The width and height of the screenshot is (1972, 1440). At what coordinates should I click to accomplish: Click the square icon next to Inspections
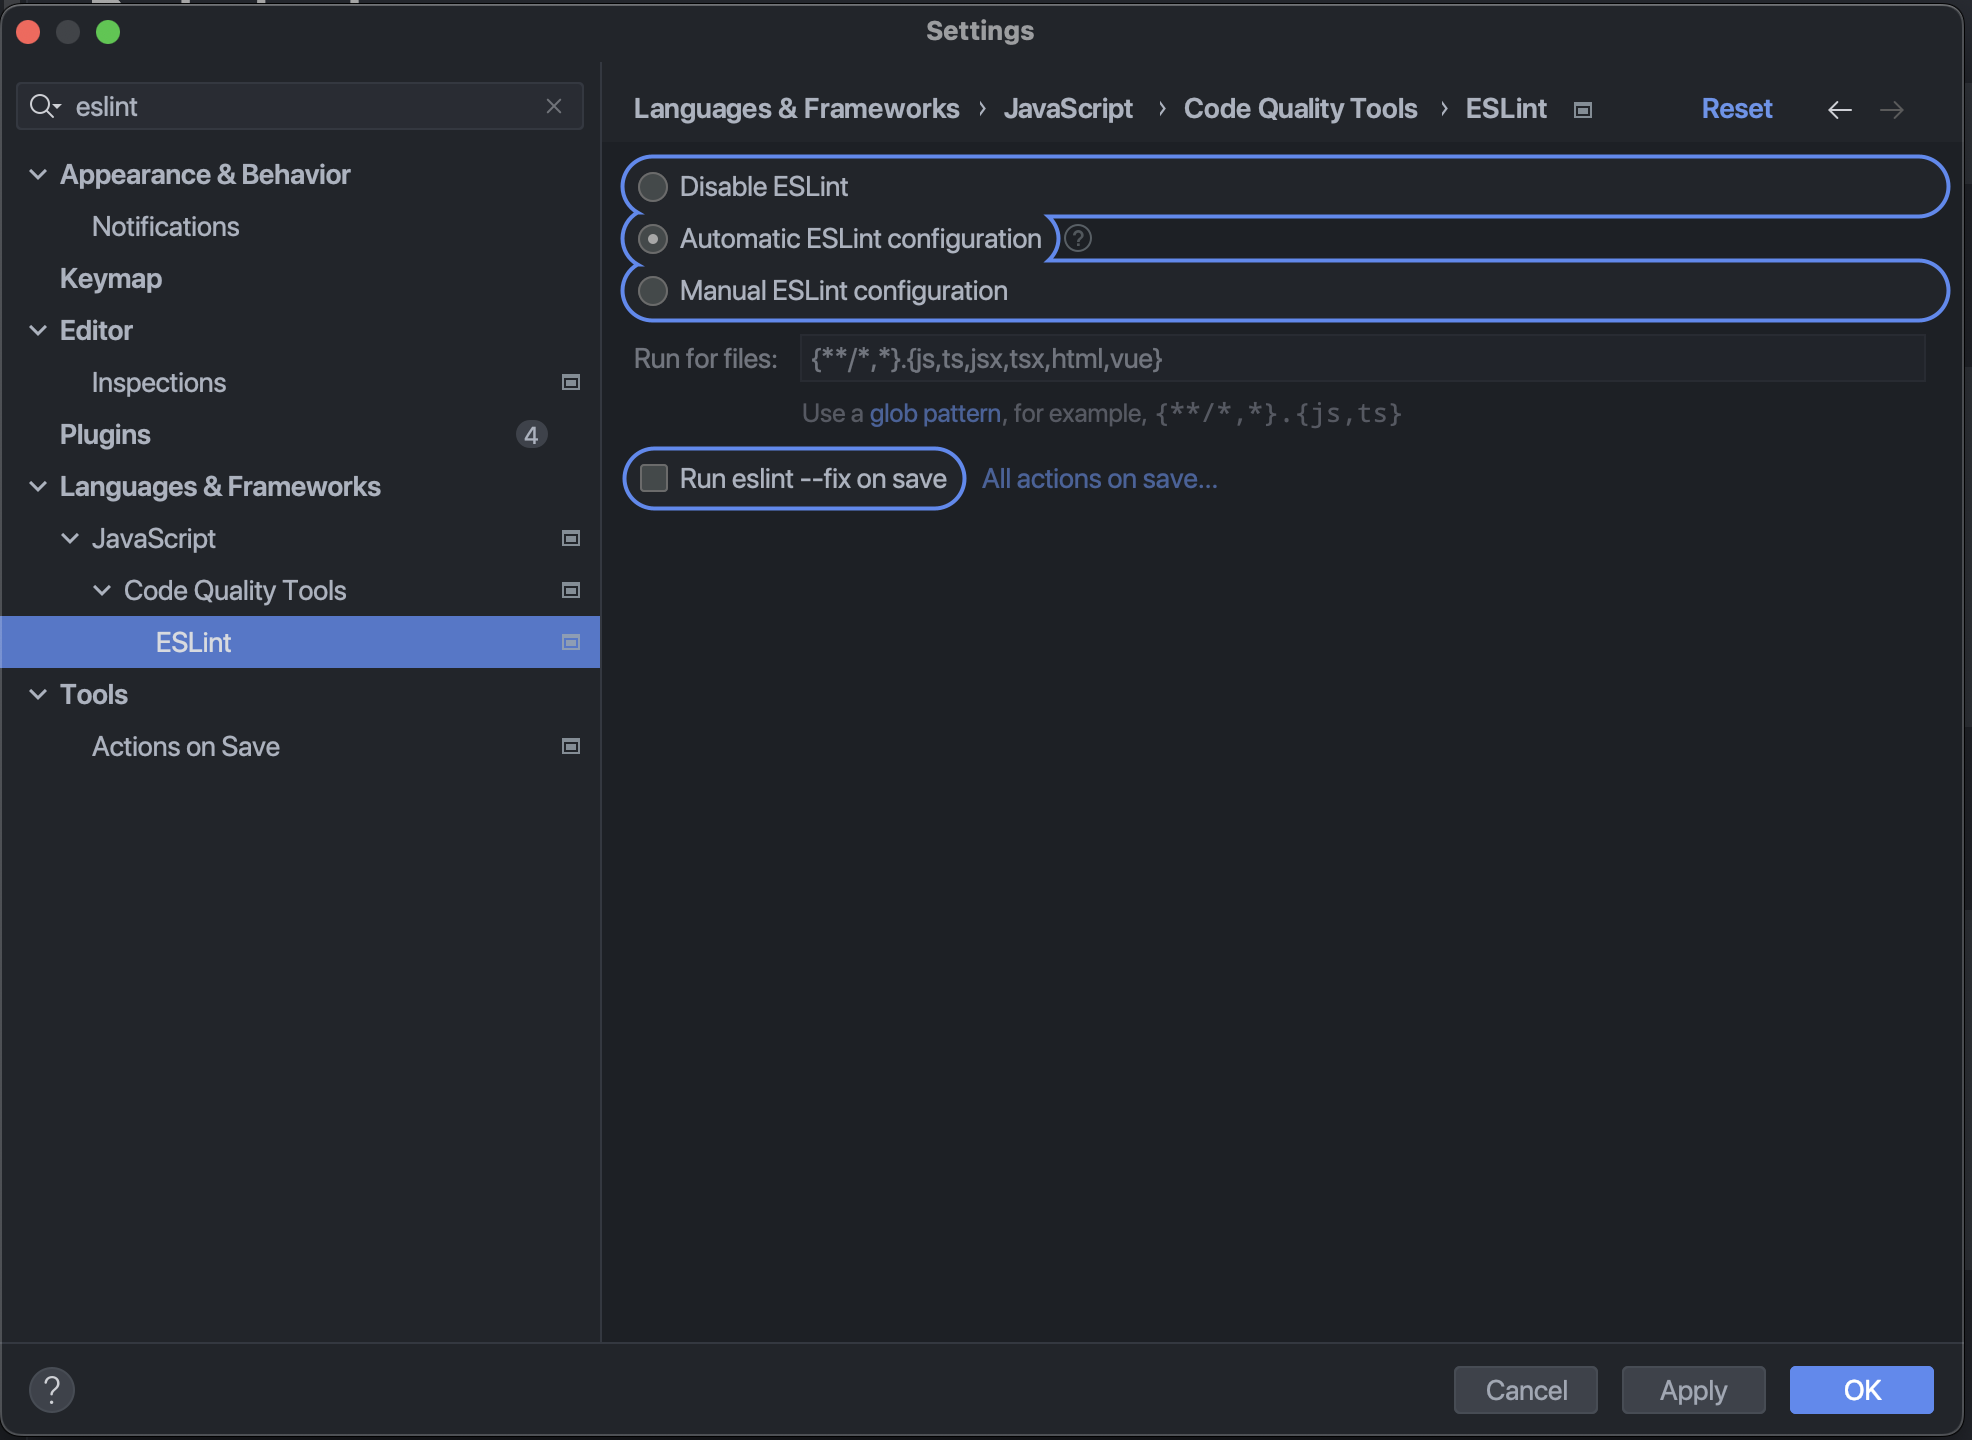tap(570, 382)
